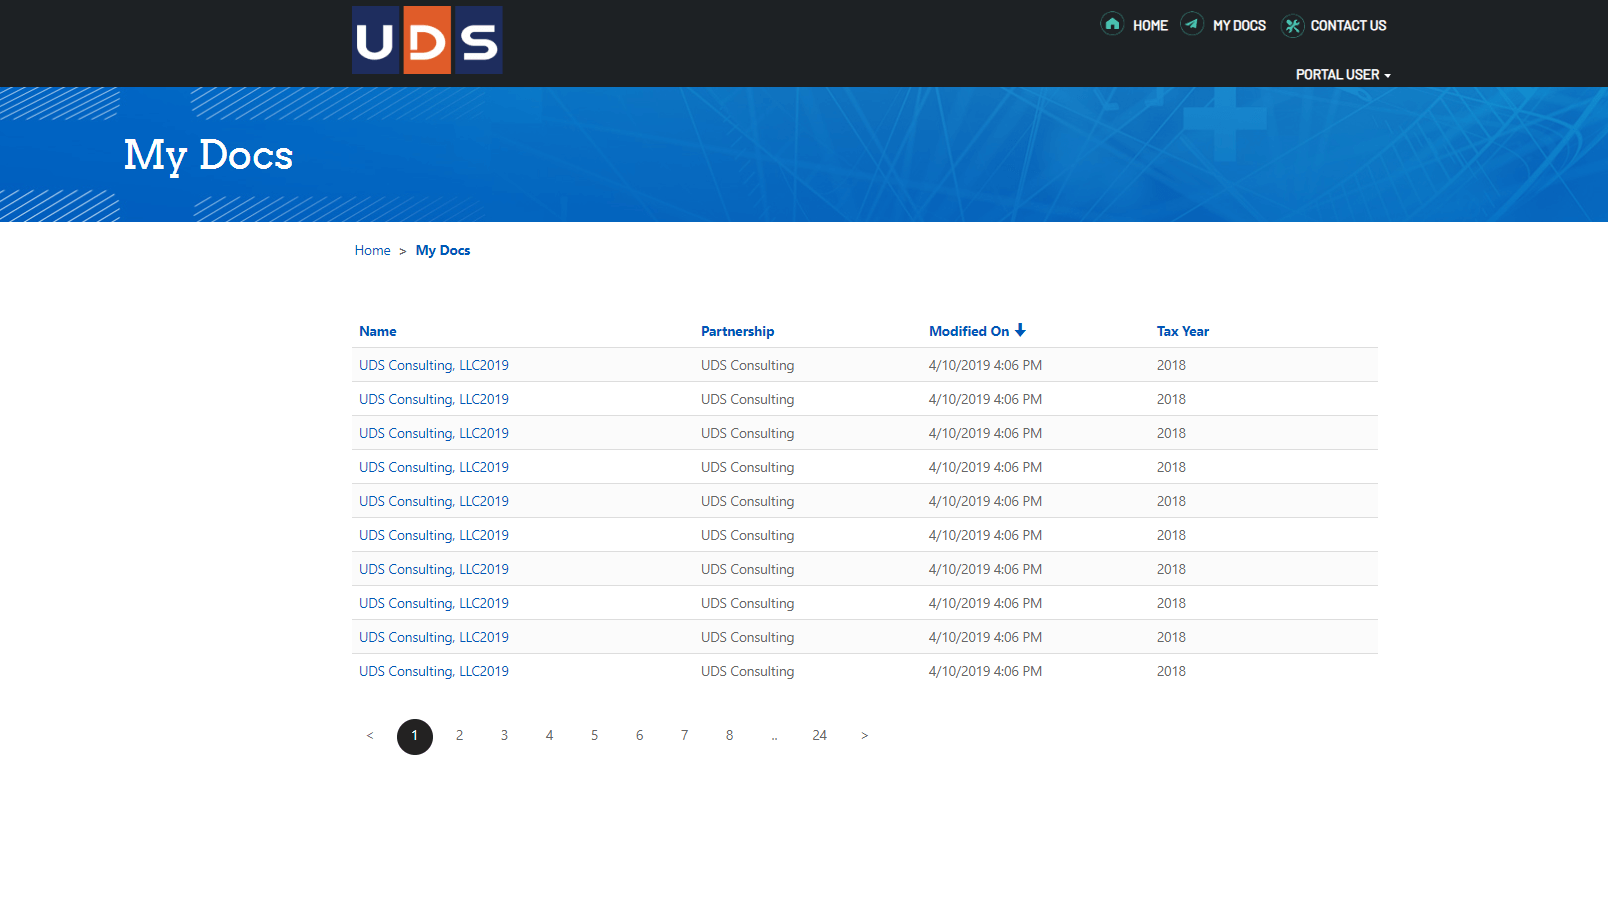The image size is (1608, 912).
Task: Click the Partnership column header
Action: click(x=737, y=331)
